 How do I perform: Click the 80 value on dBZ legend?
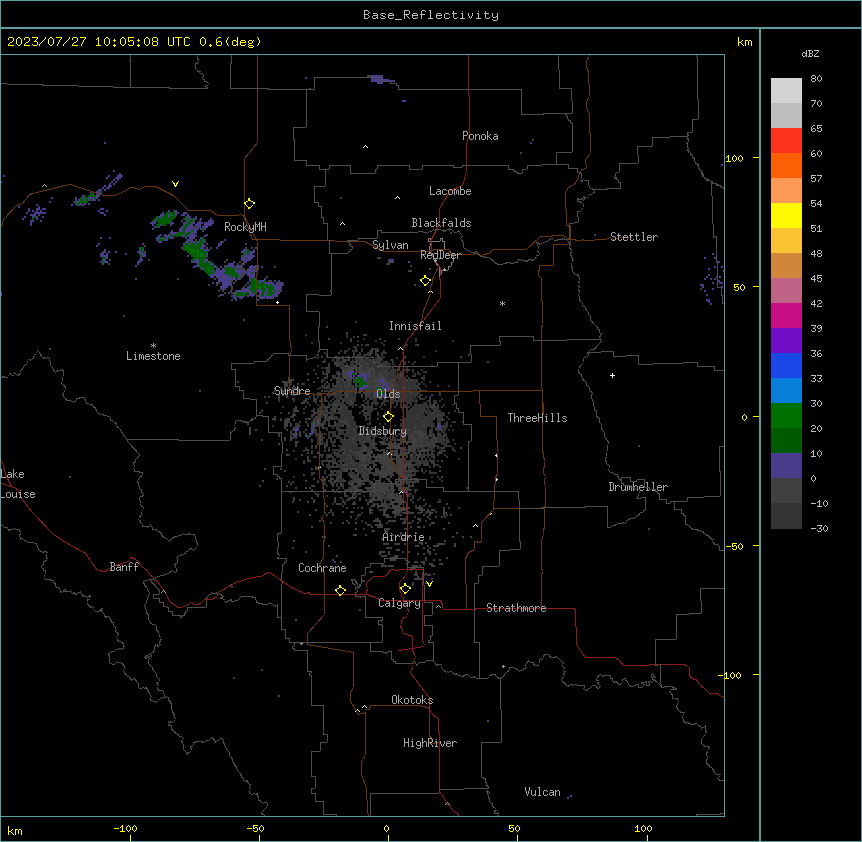pyautogui.click(x=816, y=79)
